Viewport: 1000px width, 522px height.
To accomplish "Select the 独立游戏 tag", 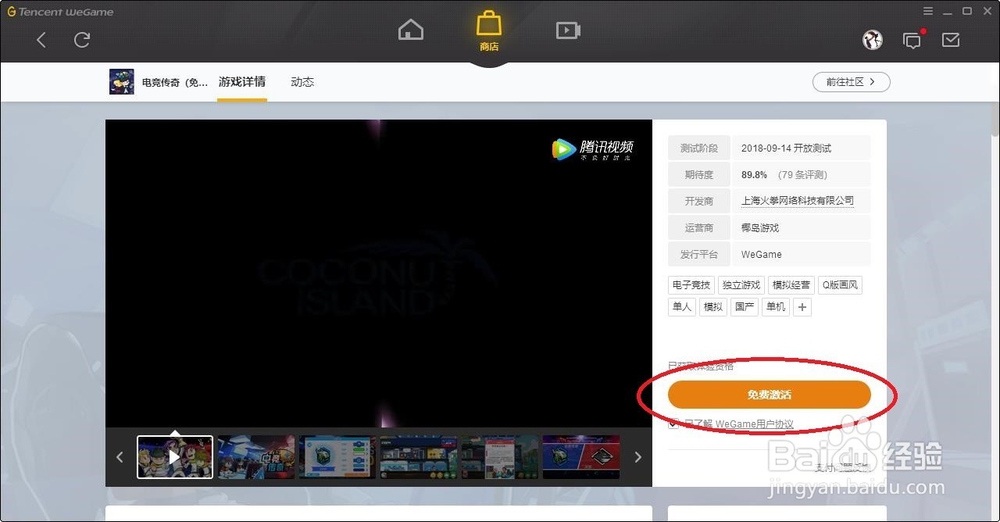I will [741, 285].
